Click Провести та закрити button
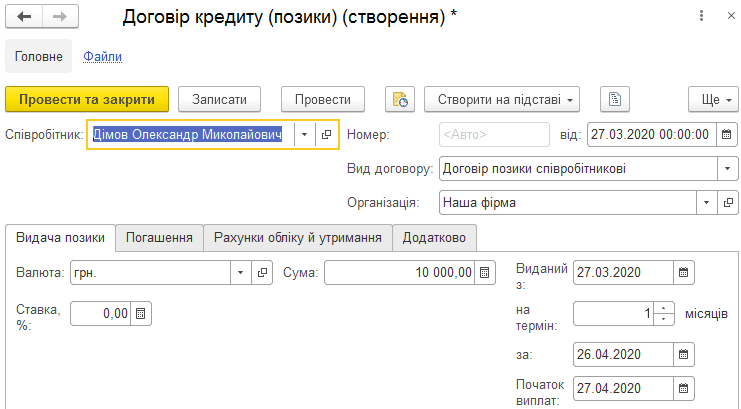This screenshot has height=409, width=741. (87, 99)
